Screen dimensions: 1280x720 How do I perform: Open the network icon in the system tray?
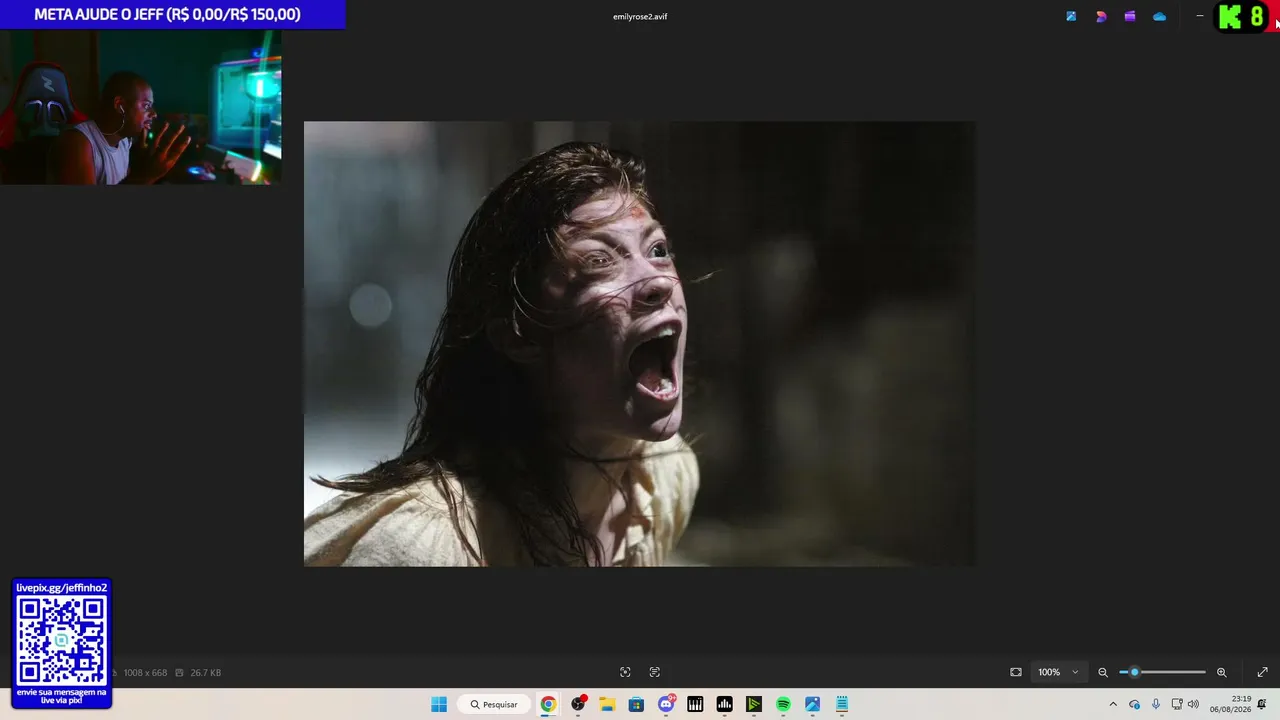click(x=1177, y=704)
